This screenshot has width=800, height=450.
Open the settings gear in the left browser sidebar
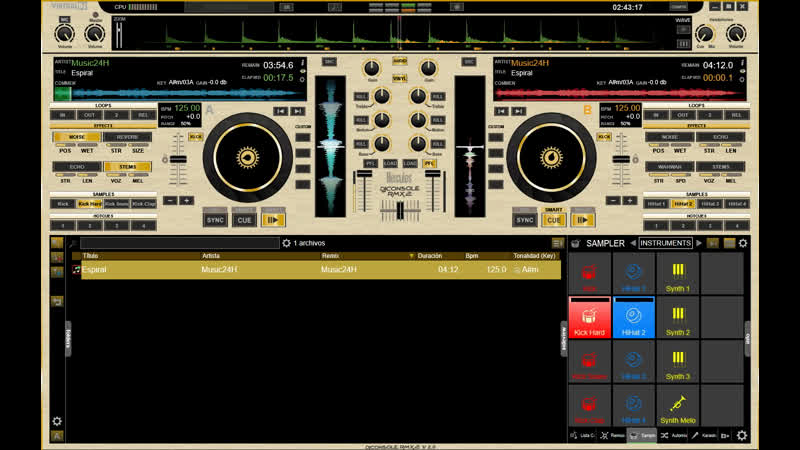(57, 421)
